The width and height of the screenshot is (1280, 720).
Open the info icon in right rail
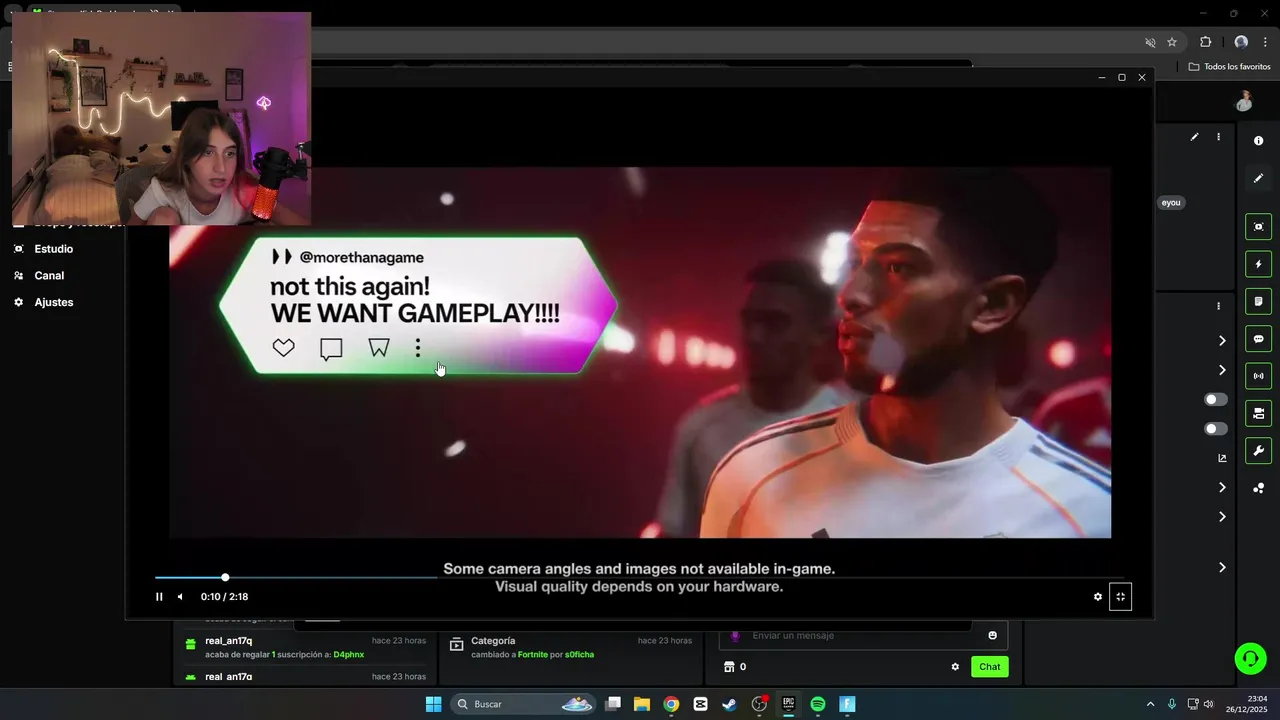(x=1259, y=141)
